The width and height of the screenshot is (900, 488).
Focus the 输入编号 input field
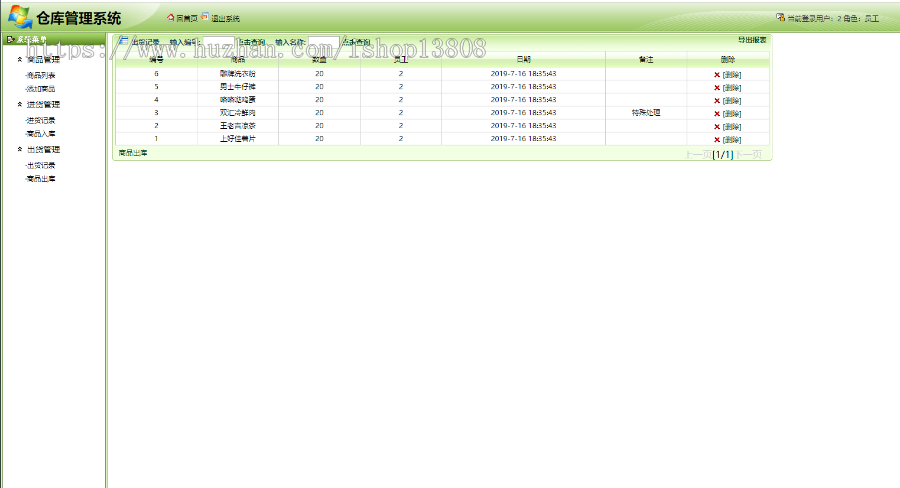(x=218, y=42)
